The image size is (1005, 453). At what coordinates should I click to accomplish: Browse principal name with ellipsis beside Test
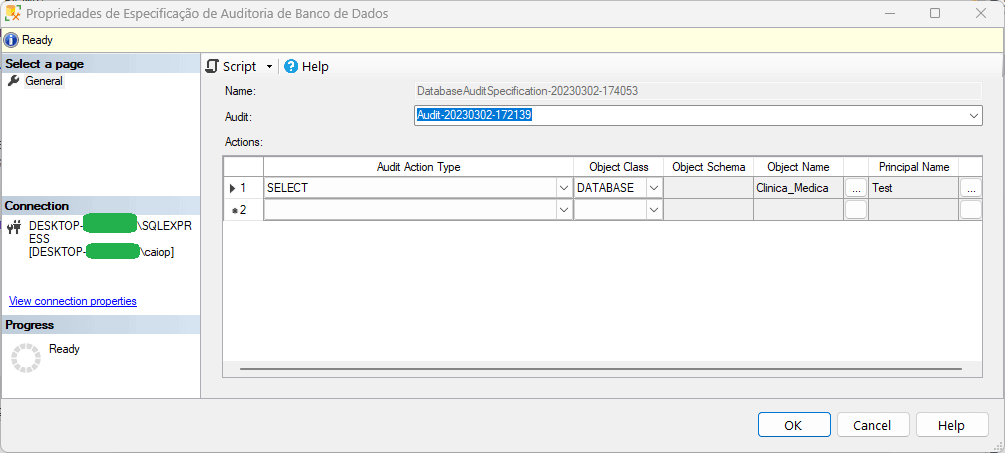[970, 188]
